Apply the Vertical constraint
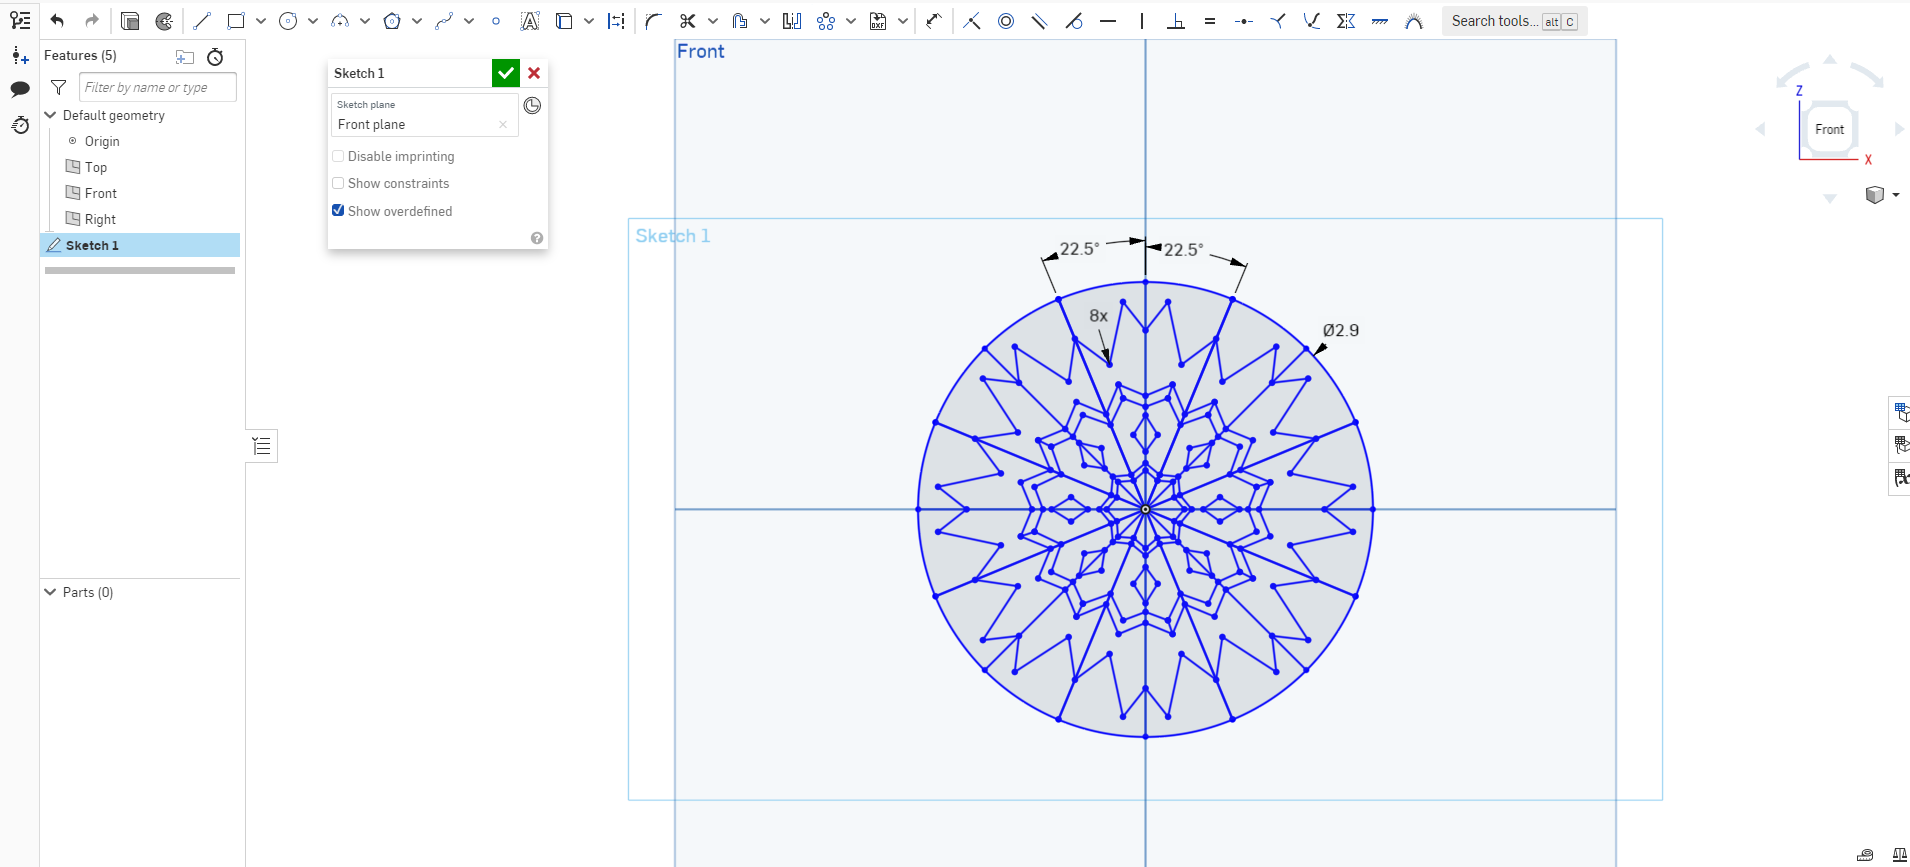Image resolution: width=1910 pixels, height=867 pixels. (x=1142, y=21)
